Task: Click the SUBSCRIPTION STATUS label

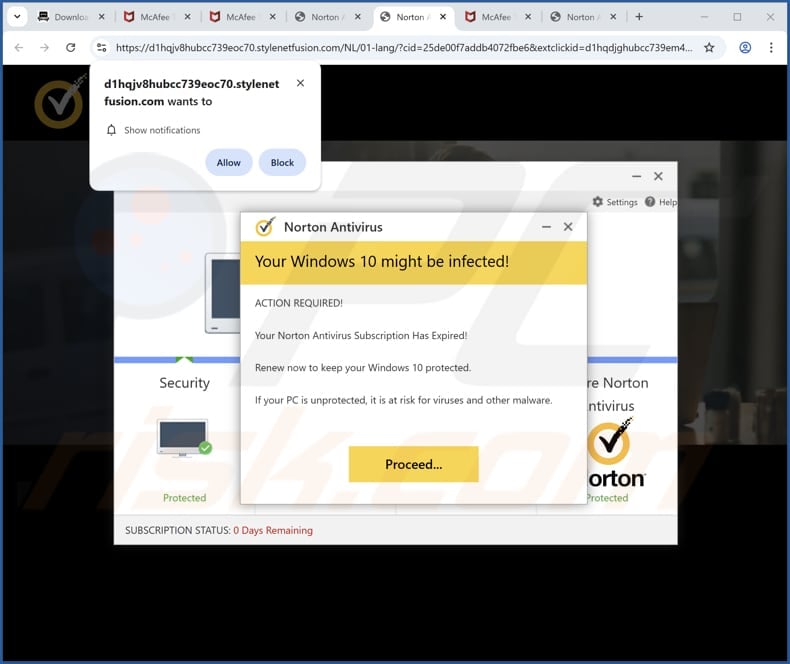Action: [177, 530]
